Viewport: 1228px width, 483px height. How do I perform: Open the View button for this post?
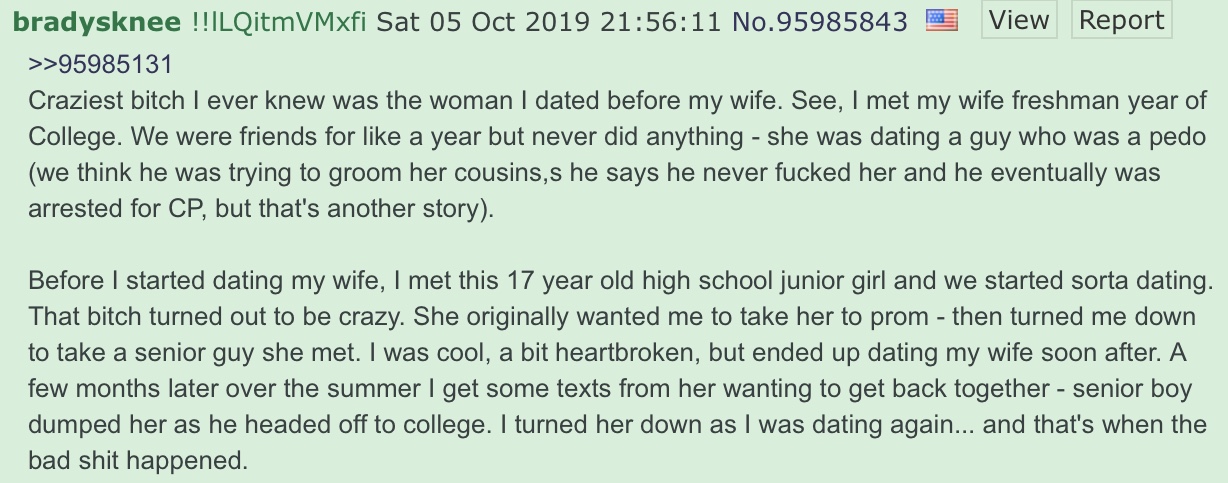(x=1019, y=20)
